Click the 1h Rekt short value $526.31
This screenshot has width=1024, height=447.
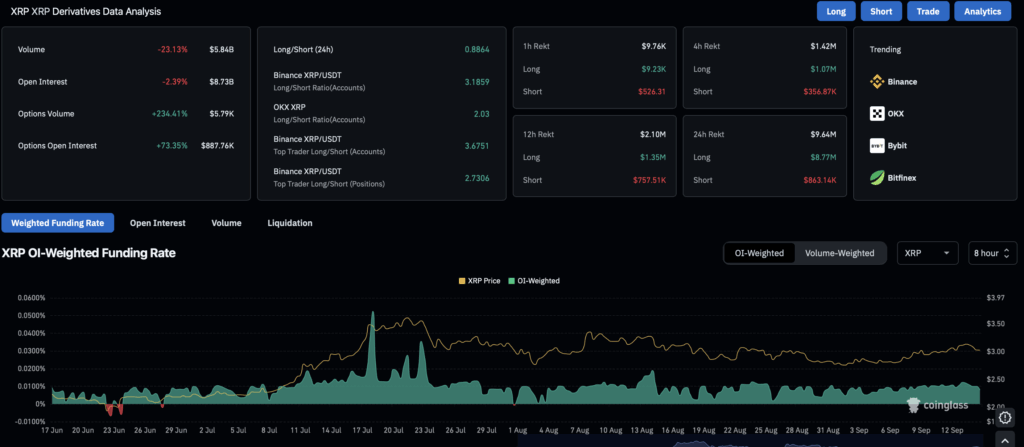click(x=652, y=91)
